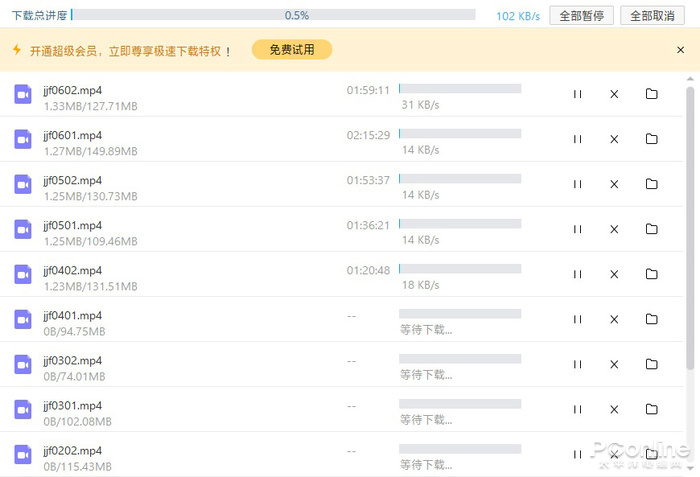Screen dimensions: 700x477
Task: Click 全部暂停 to pause all downloads
Action: tap(581, 16)
